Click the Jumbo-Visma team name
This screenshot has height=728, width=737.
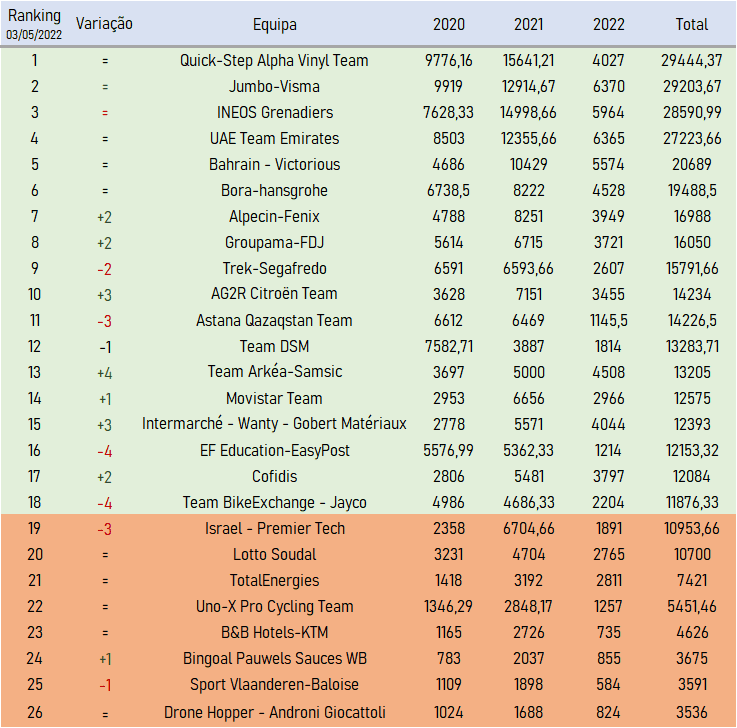274,86
